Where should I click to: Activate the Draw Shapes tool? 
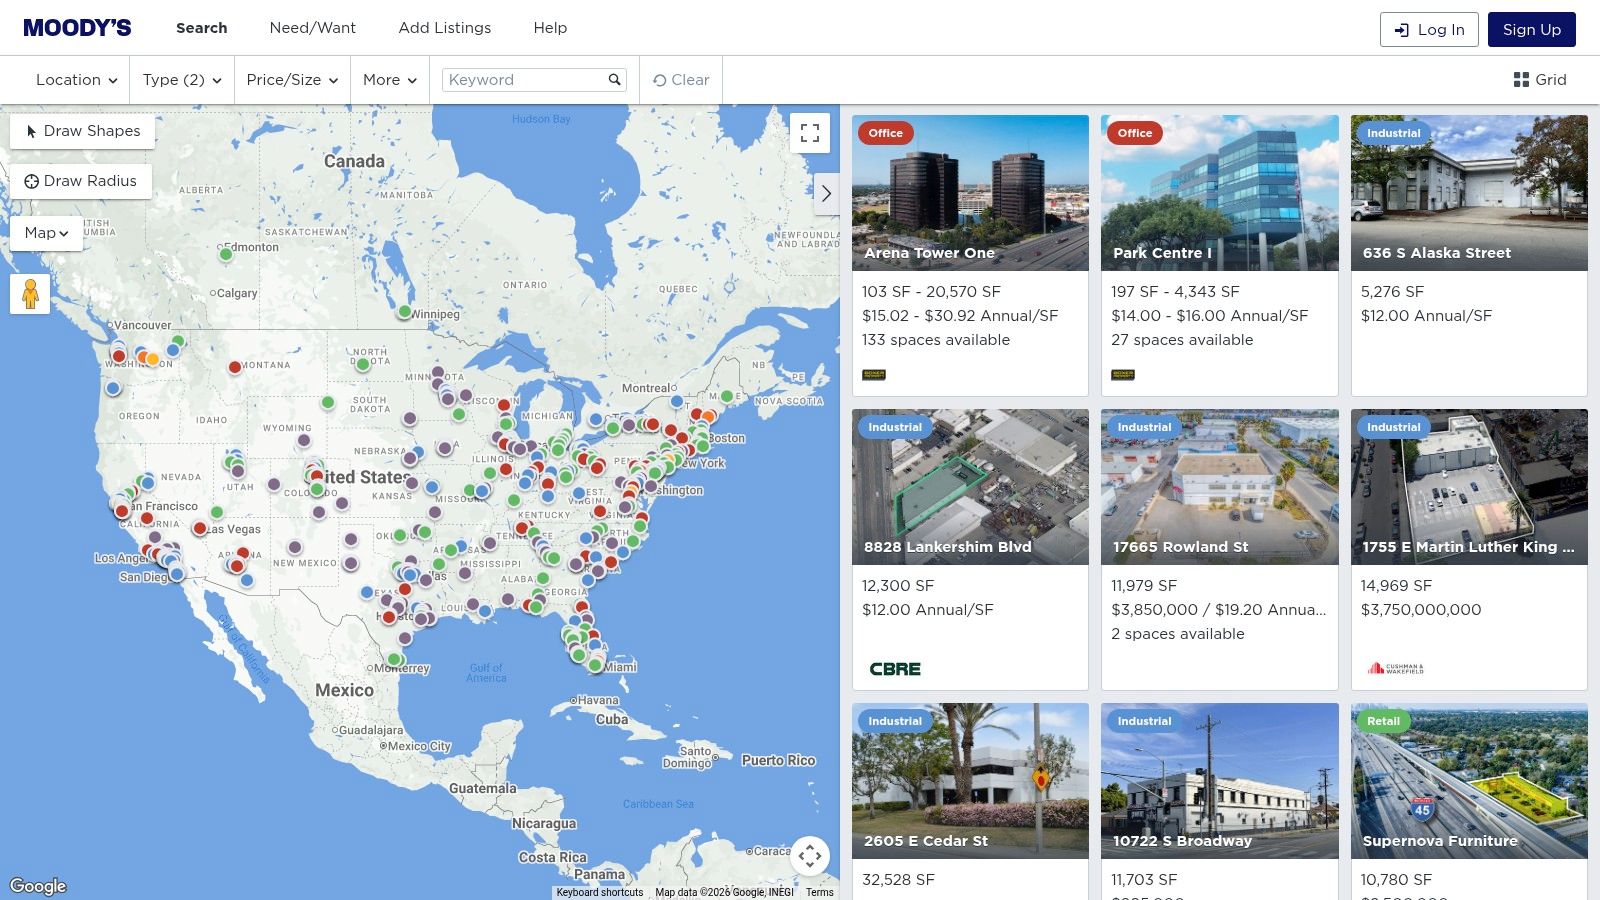click(x=83, y=131)
